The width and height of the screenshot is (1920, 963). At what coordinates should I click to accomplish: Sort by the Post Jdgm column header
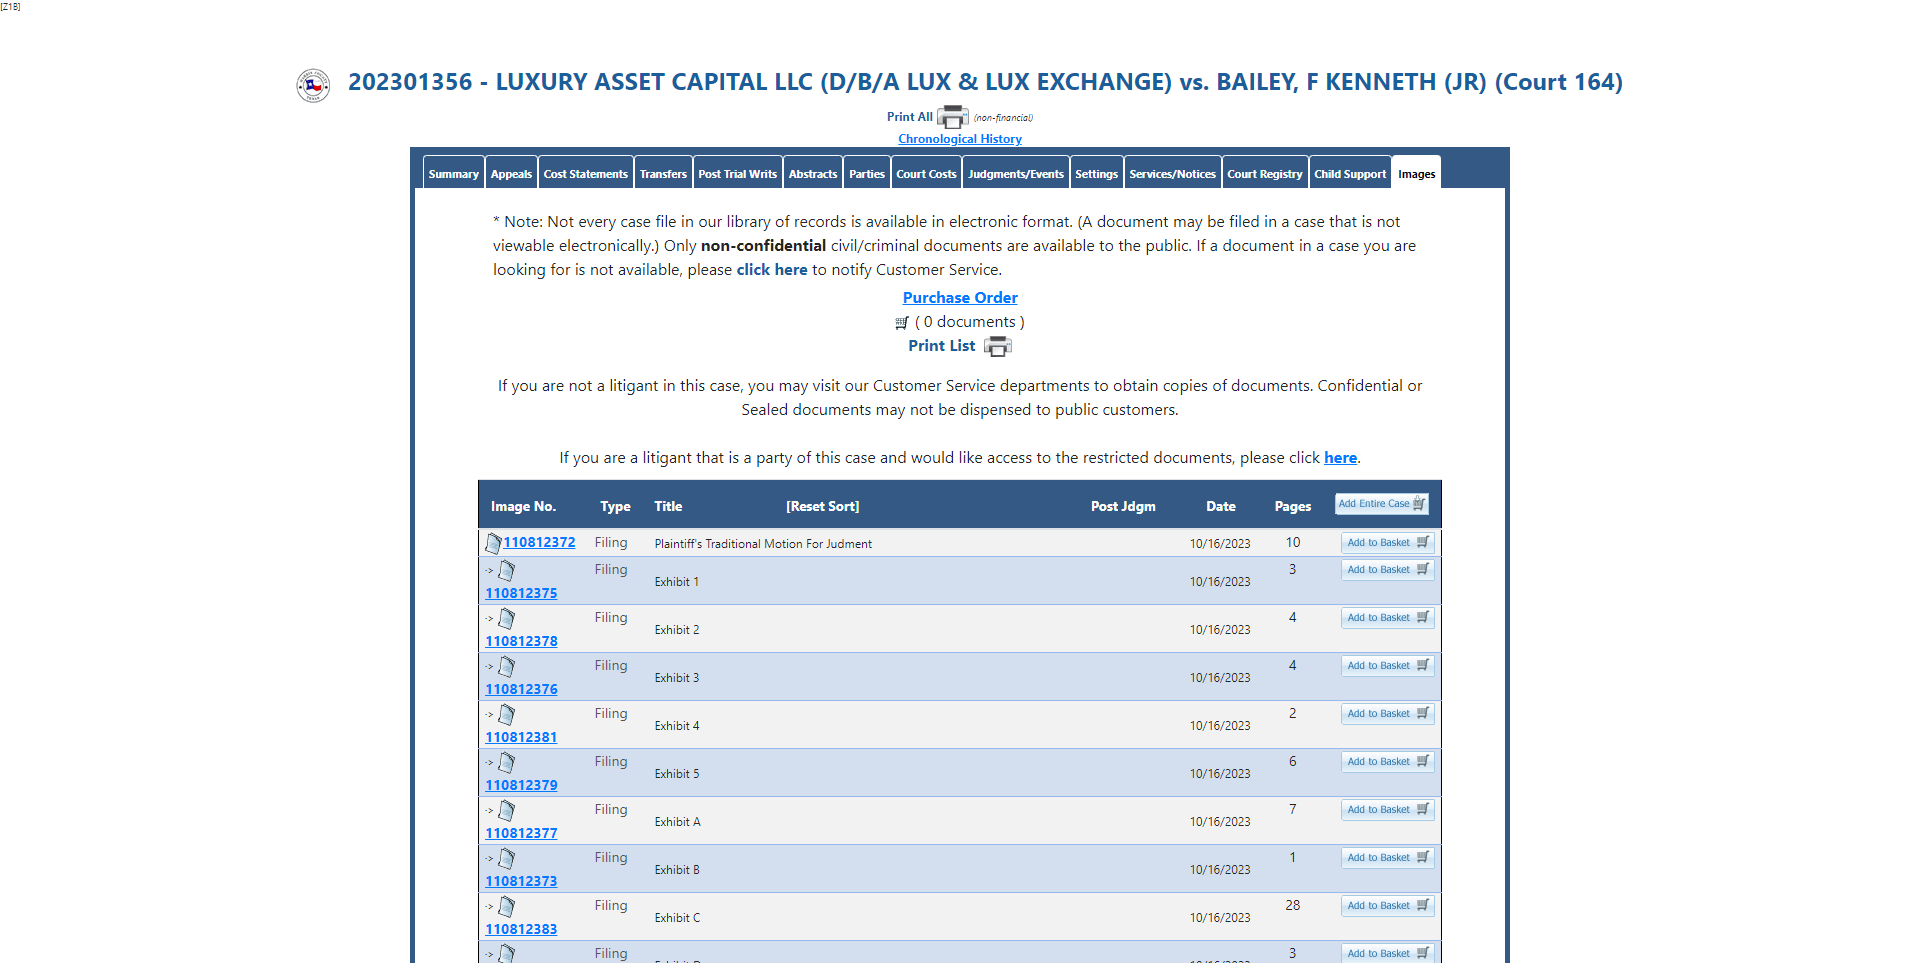point(1123,507)
